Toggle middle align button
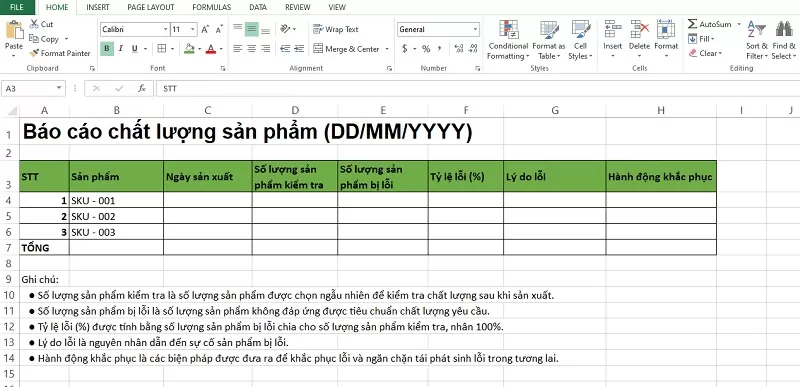This screenshot has height=387, width=800. pos(252,29)
